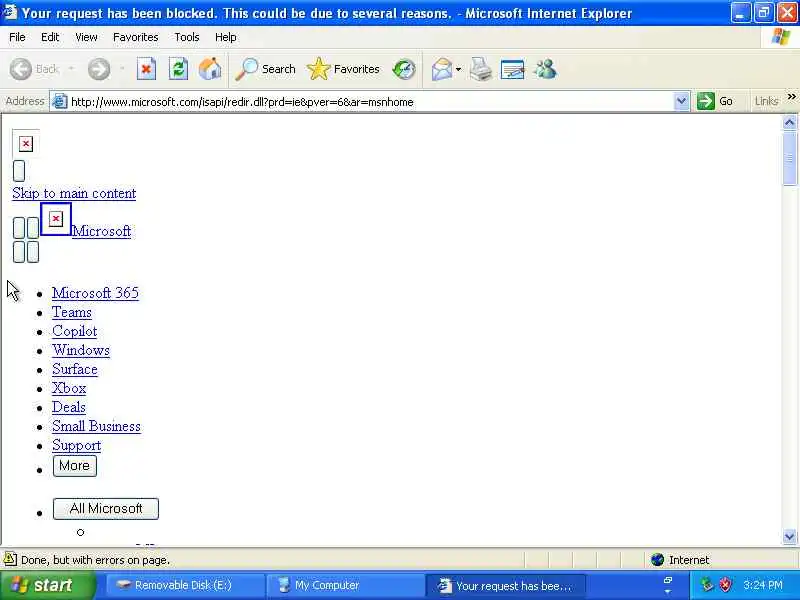Screen dimensions: 800x600
Task: Click the vertical scrollbar thumb
Action: pos(789,159)
